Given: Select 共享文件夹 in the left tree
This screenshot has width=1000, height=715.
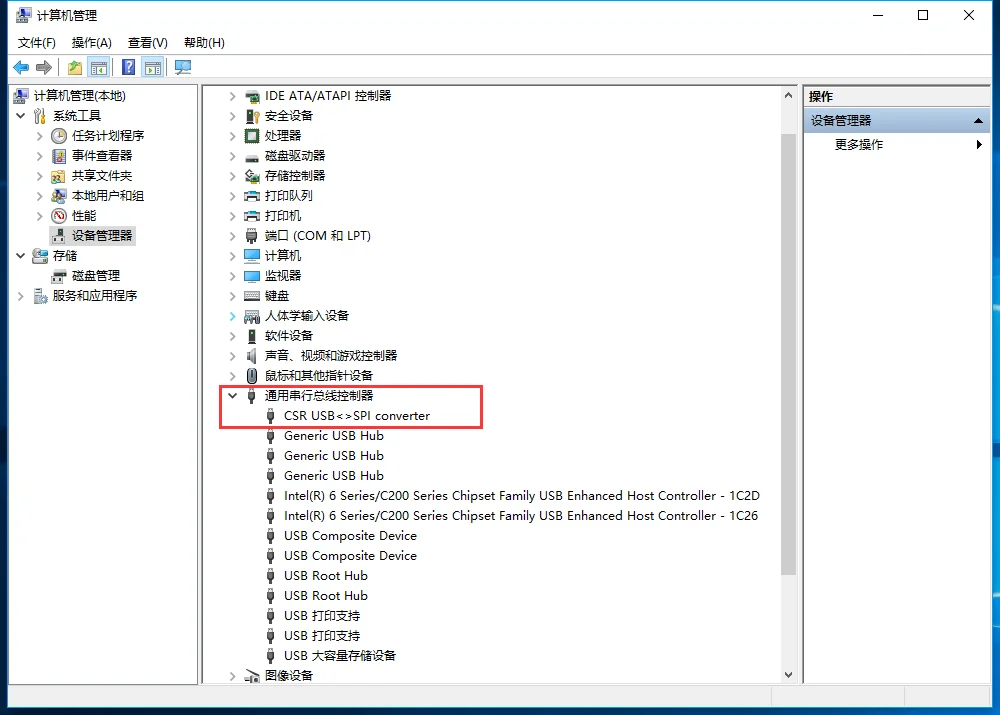Looking at the screenshot, I should pyautogui.click(x=101, y=176).
